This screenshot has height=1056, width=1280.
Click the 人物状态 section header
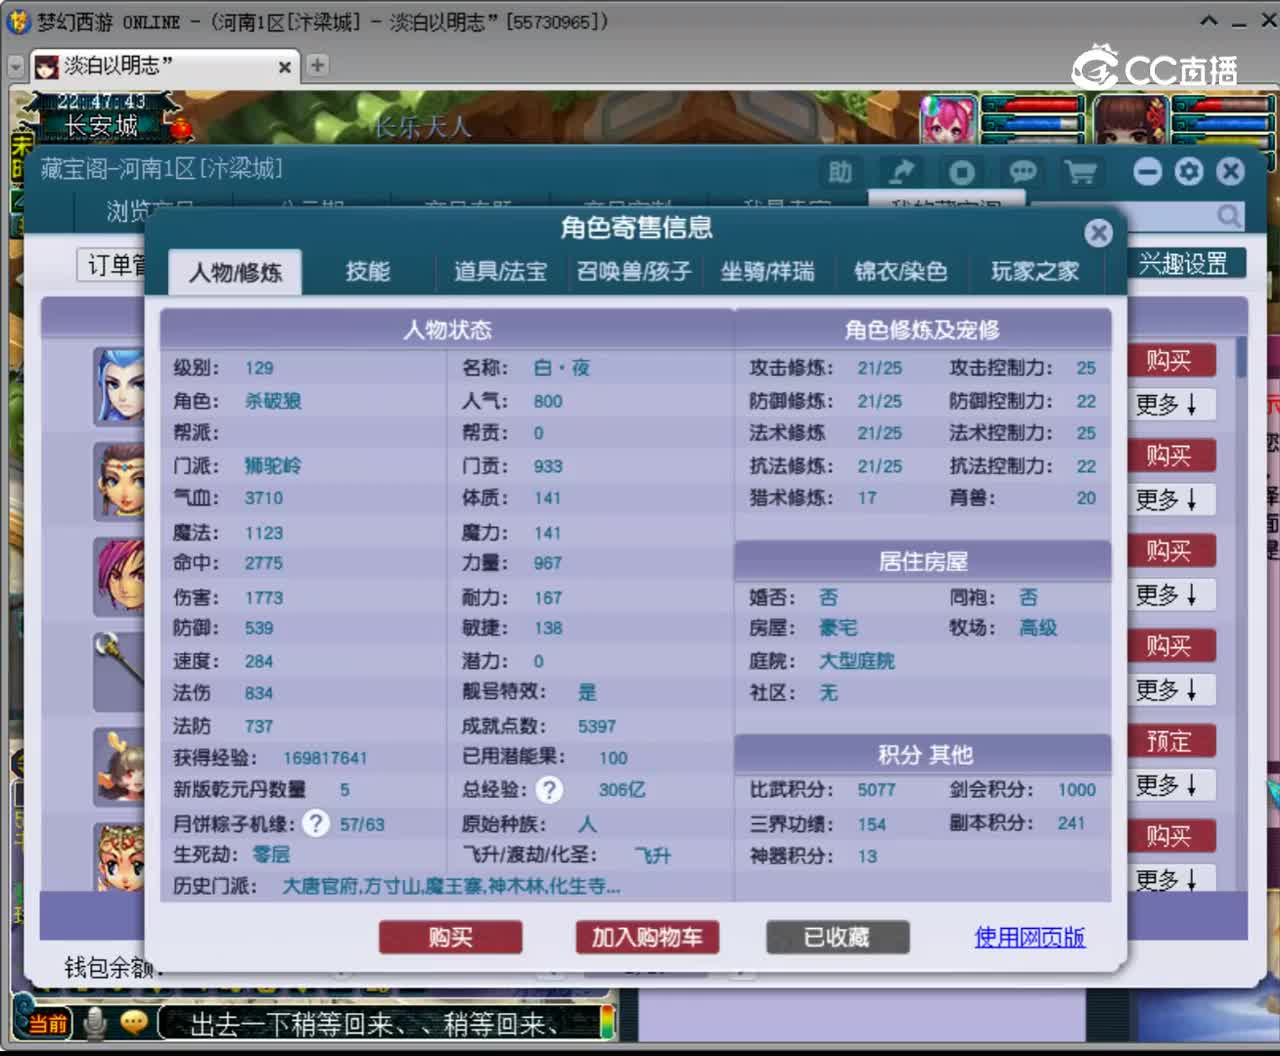(x=447, y=330)
